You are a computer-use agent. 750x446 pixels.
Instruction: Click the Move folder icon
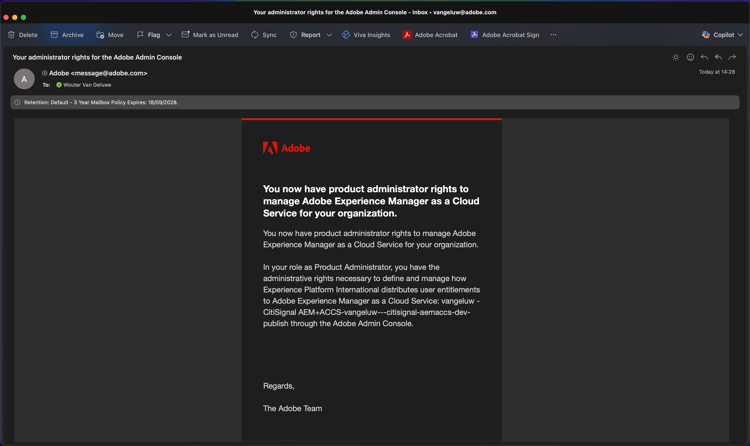(x=100, y=35)
